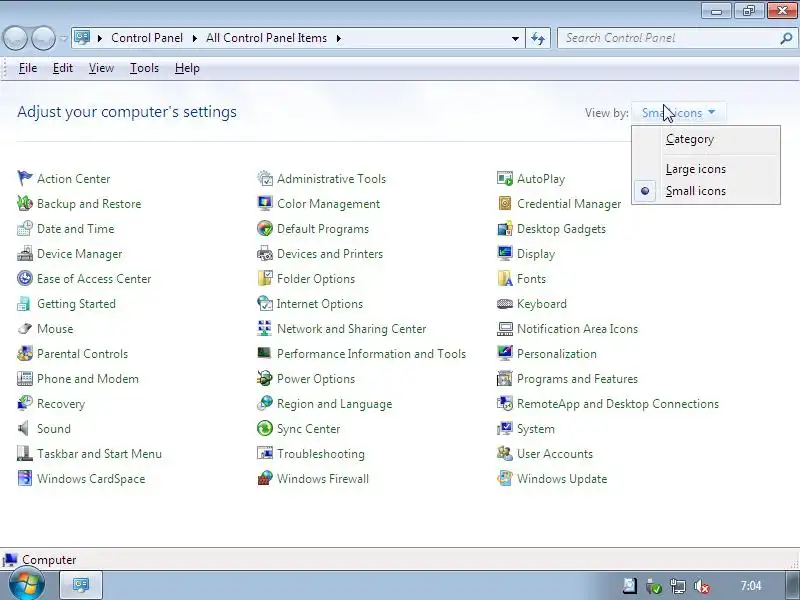Image resolution: width=800 pixels, height=600 pixels.
Task: Open the recent pages dropdown beside Forward
Action: click(63, 38)
